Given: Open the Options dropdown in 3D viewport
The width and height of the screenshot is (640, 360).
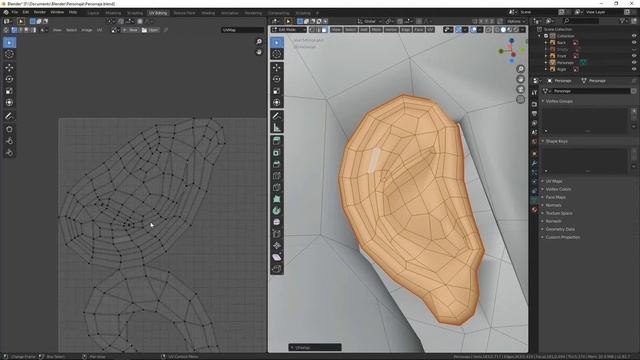Looking at the screenshot, I should pyautogui.click(x=516, y=21).
